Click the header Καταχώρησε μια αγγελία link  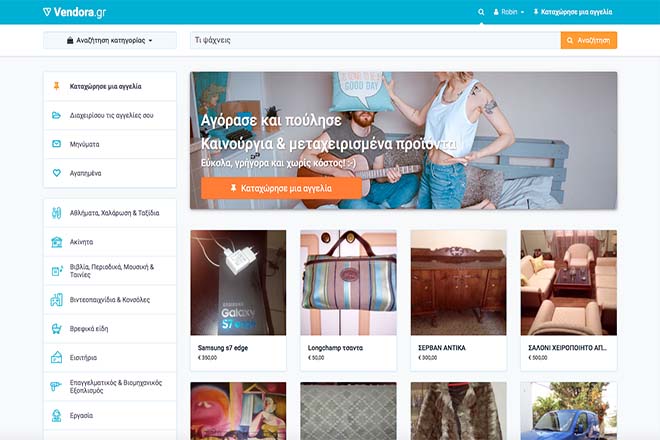pyautogui.click(x=572, y=12)
